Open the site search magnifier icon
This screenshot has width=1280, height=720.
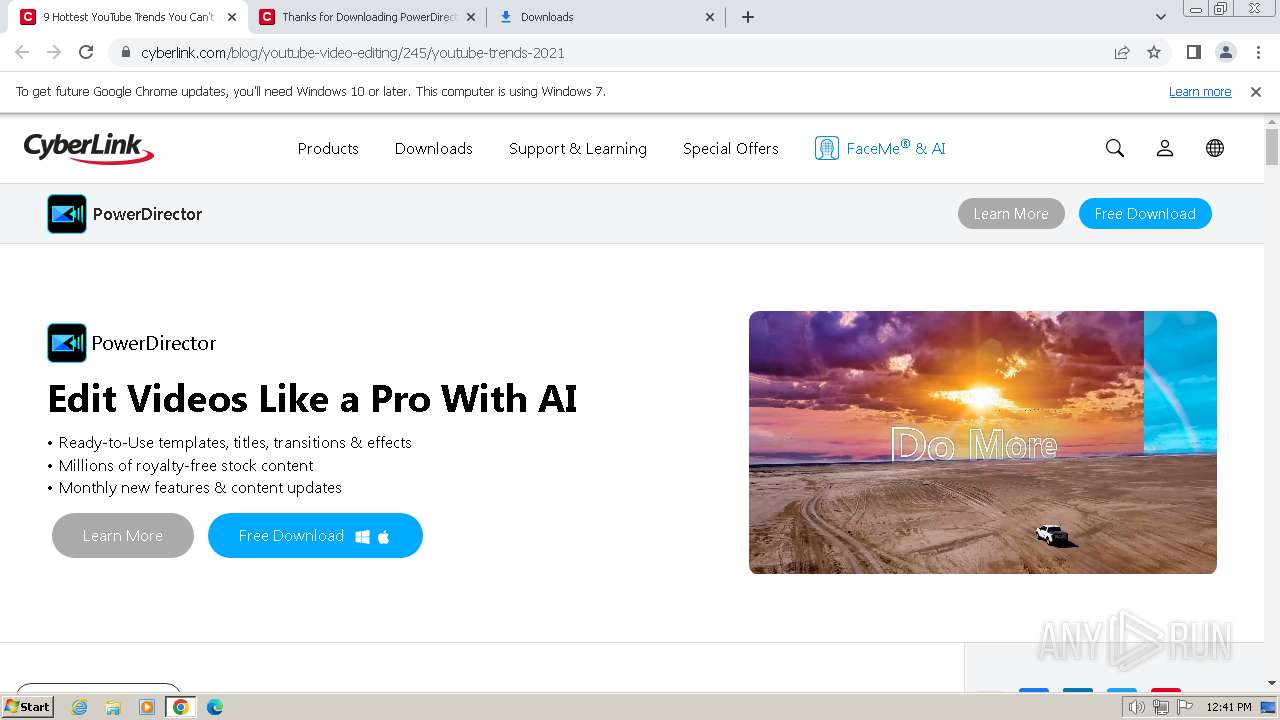pos(1115,148)
